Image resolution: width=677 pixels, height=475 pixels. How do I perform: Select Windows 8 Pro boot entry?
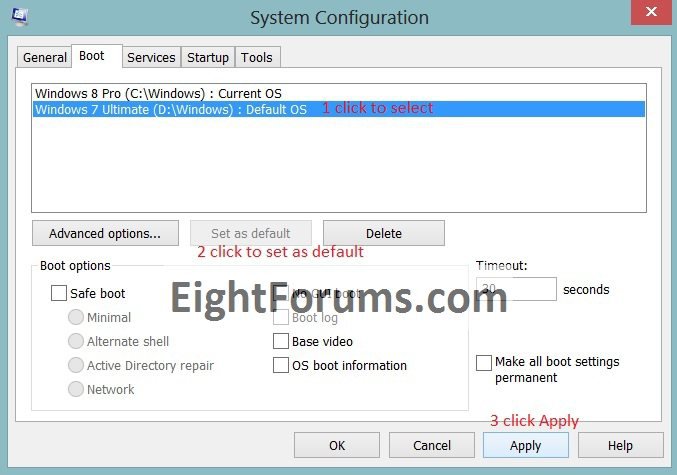click(x=339, y=93)
